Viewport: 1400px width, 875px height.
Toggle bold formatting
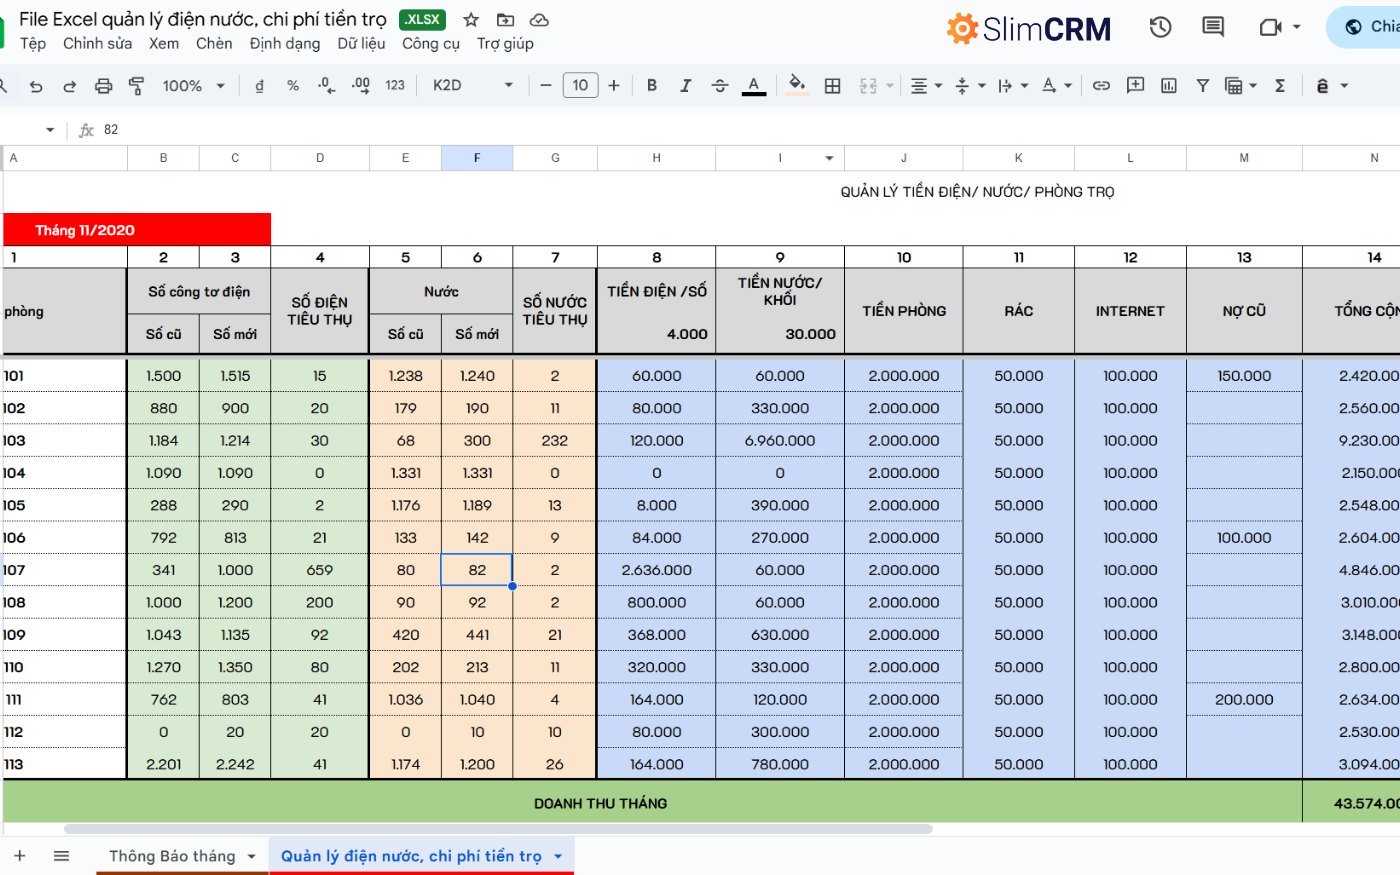pos(651,85)
